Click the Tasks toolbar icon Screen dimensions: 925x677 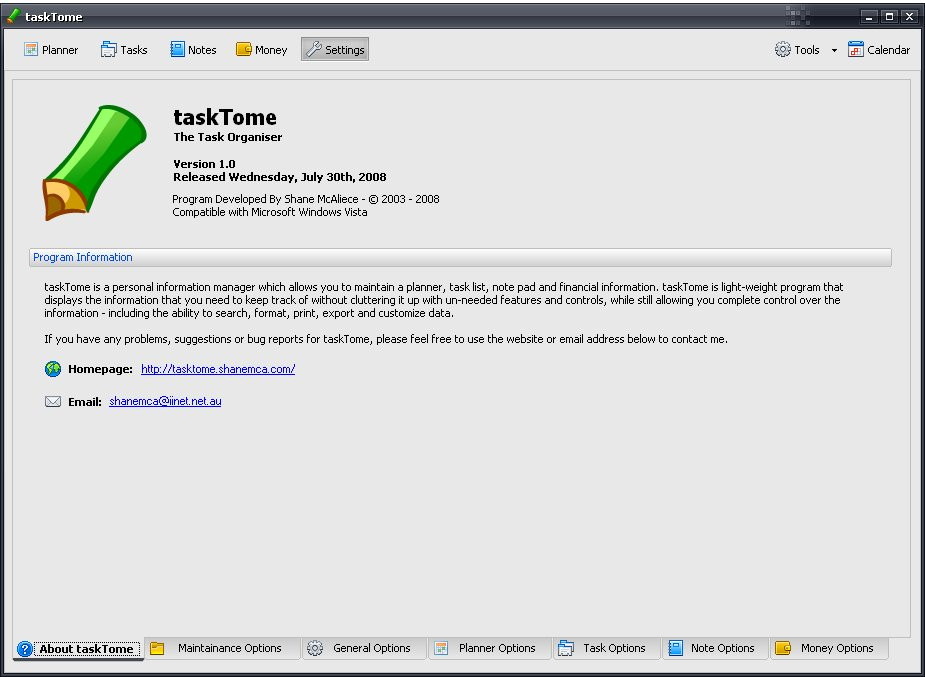click(x=109, y=50)
